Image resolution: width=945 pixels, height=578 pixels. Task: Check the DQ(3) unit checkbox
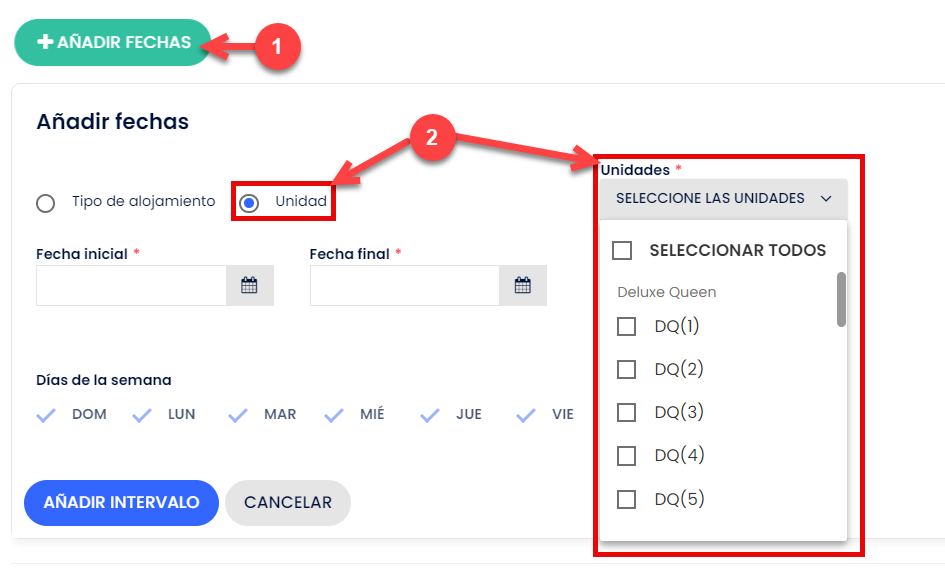click(x=627, y=413)
